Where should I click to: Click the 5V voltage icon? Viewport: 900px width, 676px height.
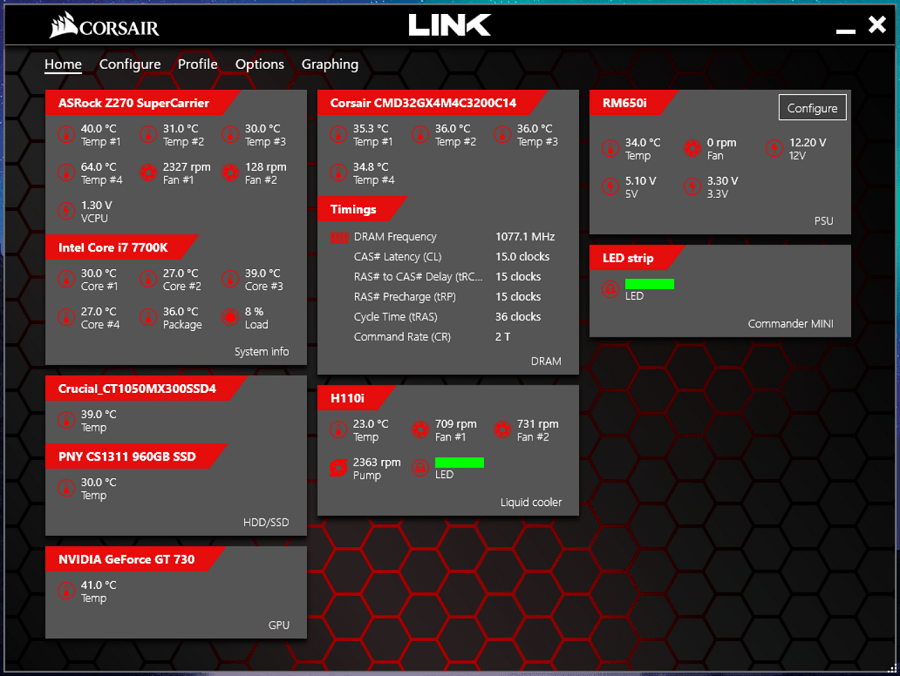611,187
